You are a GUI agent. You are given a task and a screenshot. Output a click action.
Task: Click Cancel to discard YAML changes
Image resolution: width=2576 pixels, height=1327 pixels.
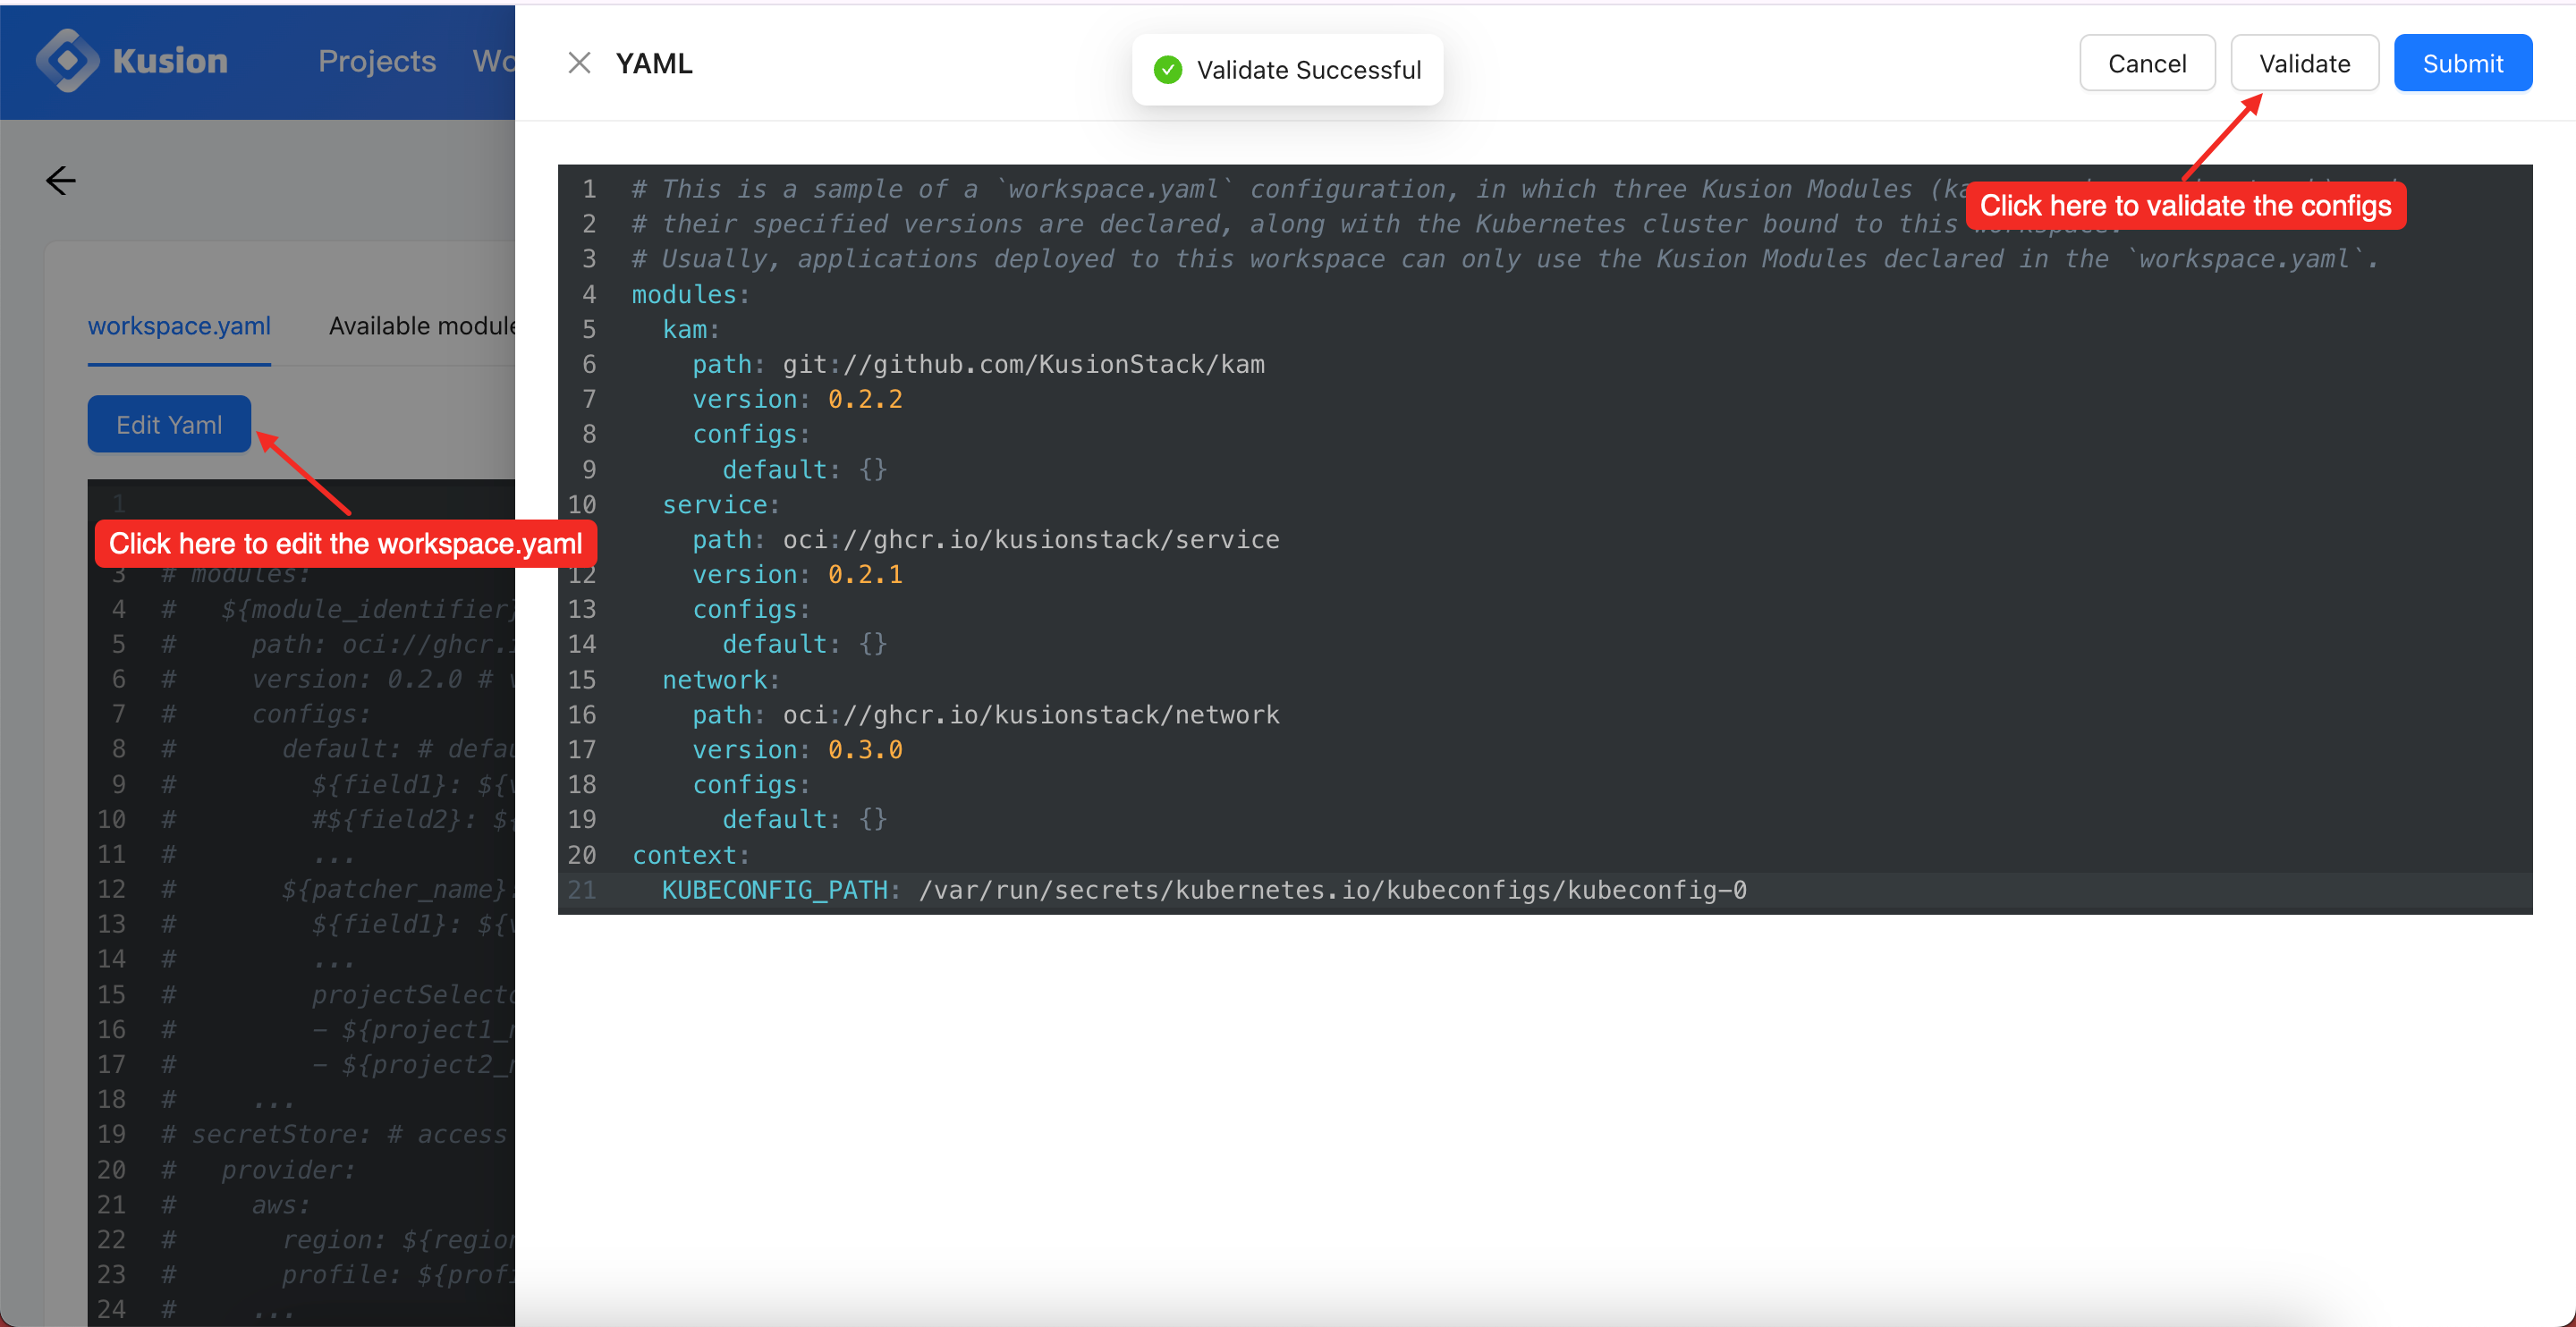pyautogui.click(x=2147, y=62)
